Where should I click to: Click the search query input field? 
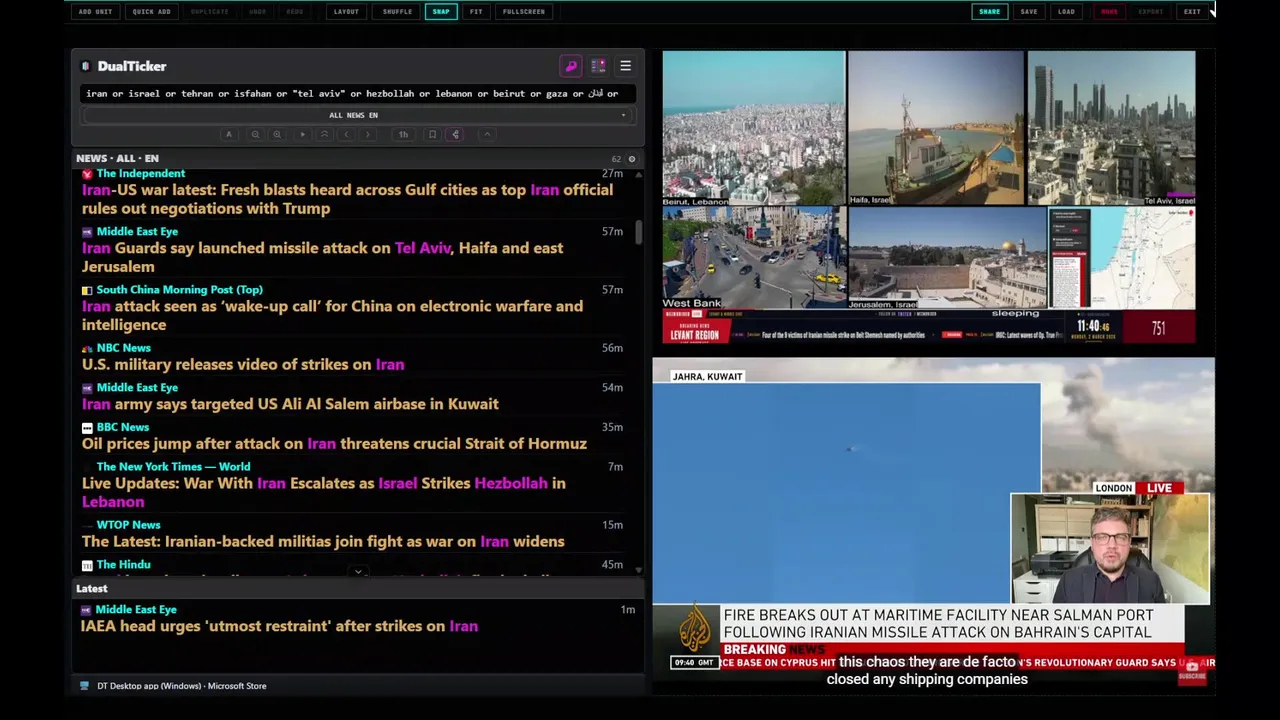tap(357, 93)
